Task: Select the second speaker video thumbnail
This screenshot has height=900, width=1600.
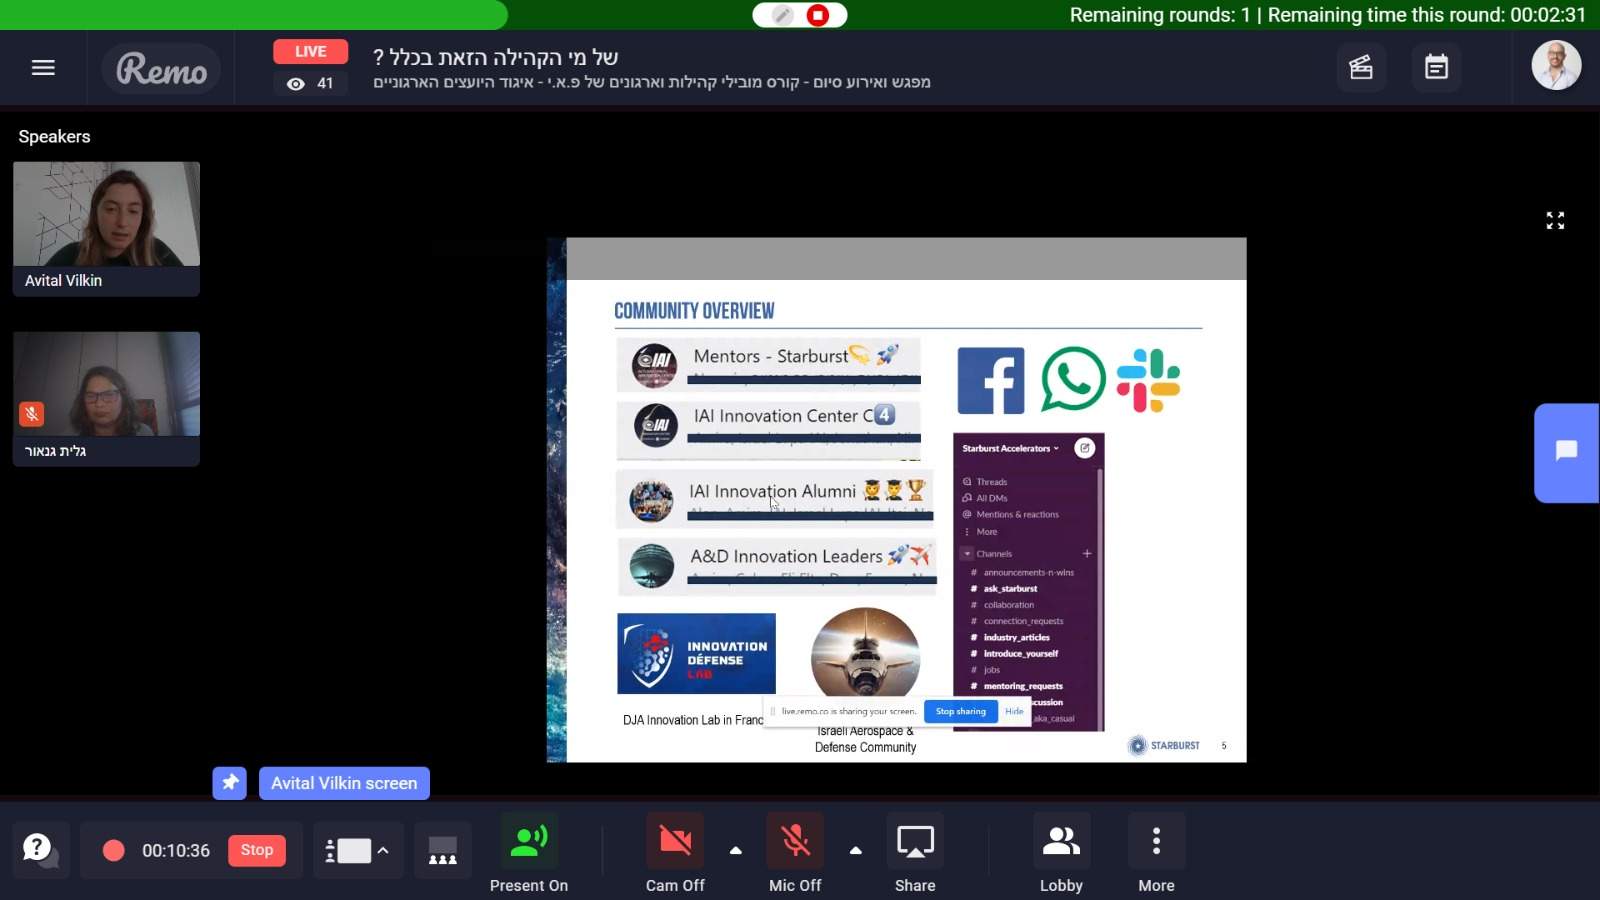Action: pyautogui.click(x=106, y=384)
